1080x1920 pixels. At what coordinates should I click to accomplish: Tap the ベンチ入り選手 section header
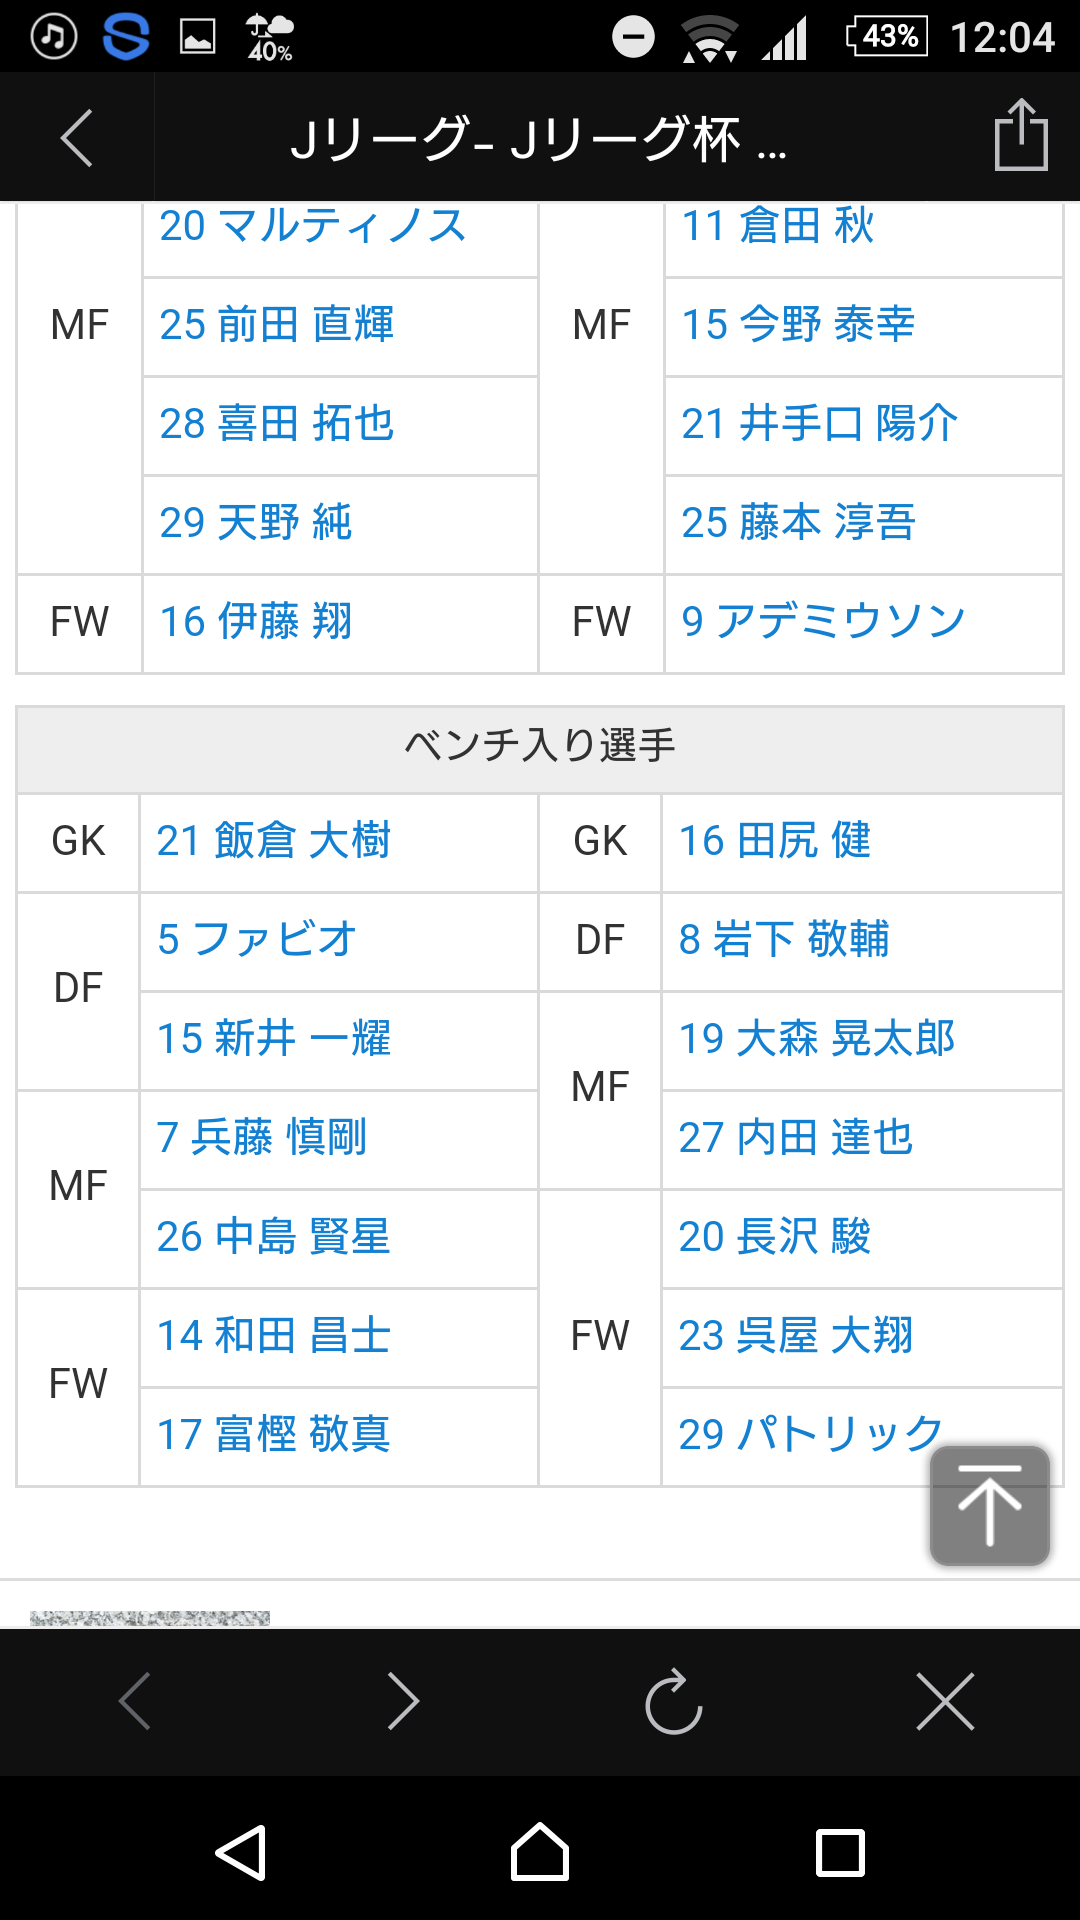539,747
